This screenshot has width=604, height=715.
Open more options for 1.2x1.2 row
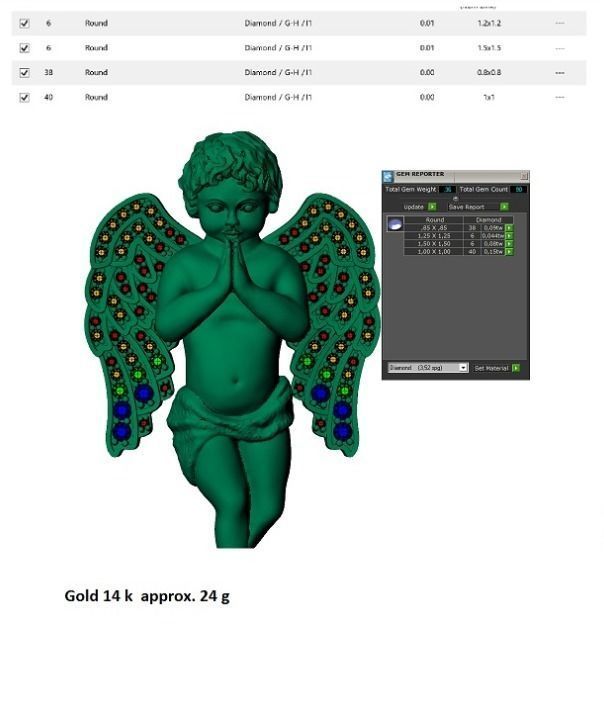click(x=560, y=23)
